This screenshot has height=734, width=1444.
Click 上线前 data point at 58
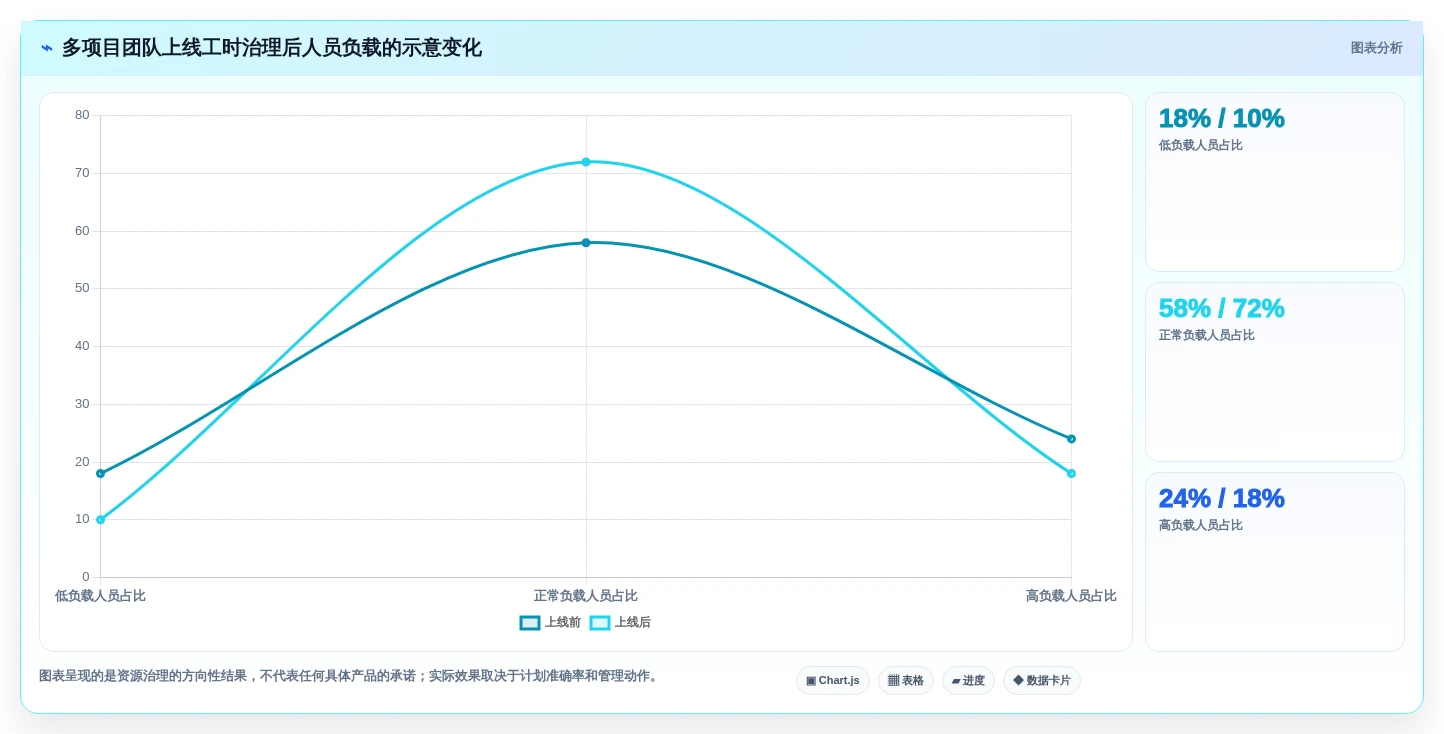pyautogui.click(x=586, y=243)
